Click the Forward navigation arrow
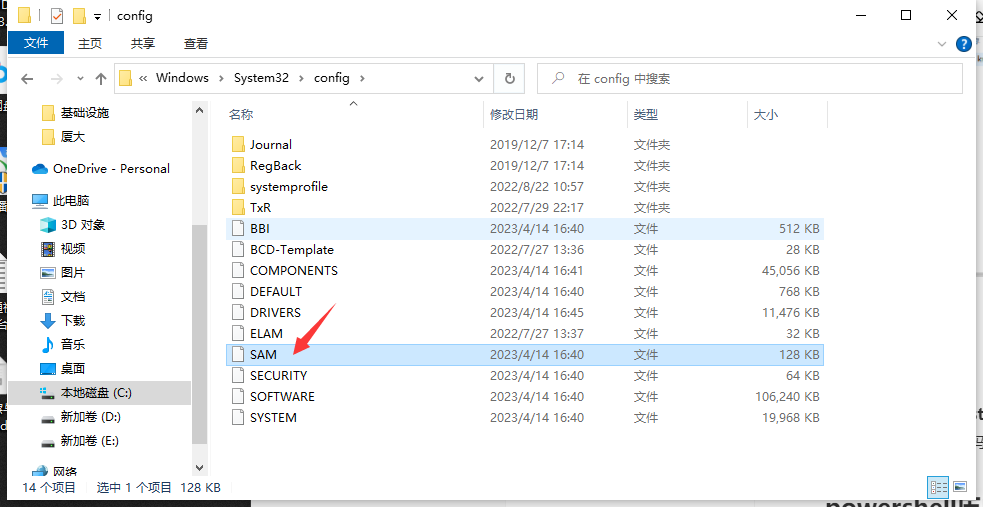The image size is (983, 507). [x=56, y=78]
